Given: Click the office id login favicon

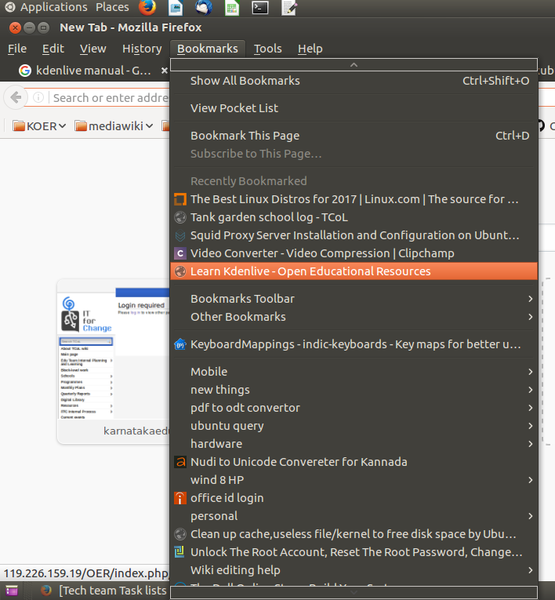Looking at the screenshot, I should (x=180, y=498).
